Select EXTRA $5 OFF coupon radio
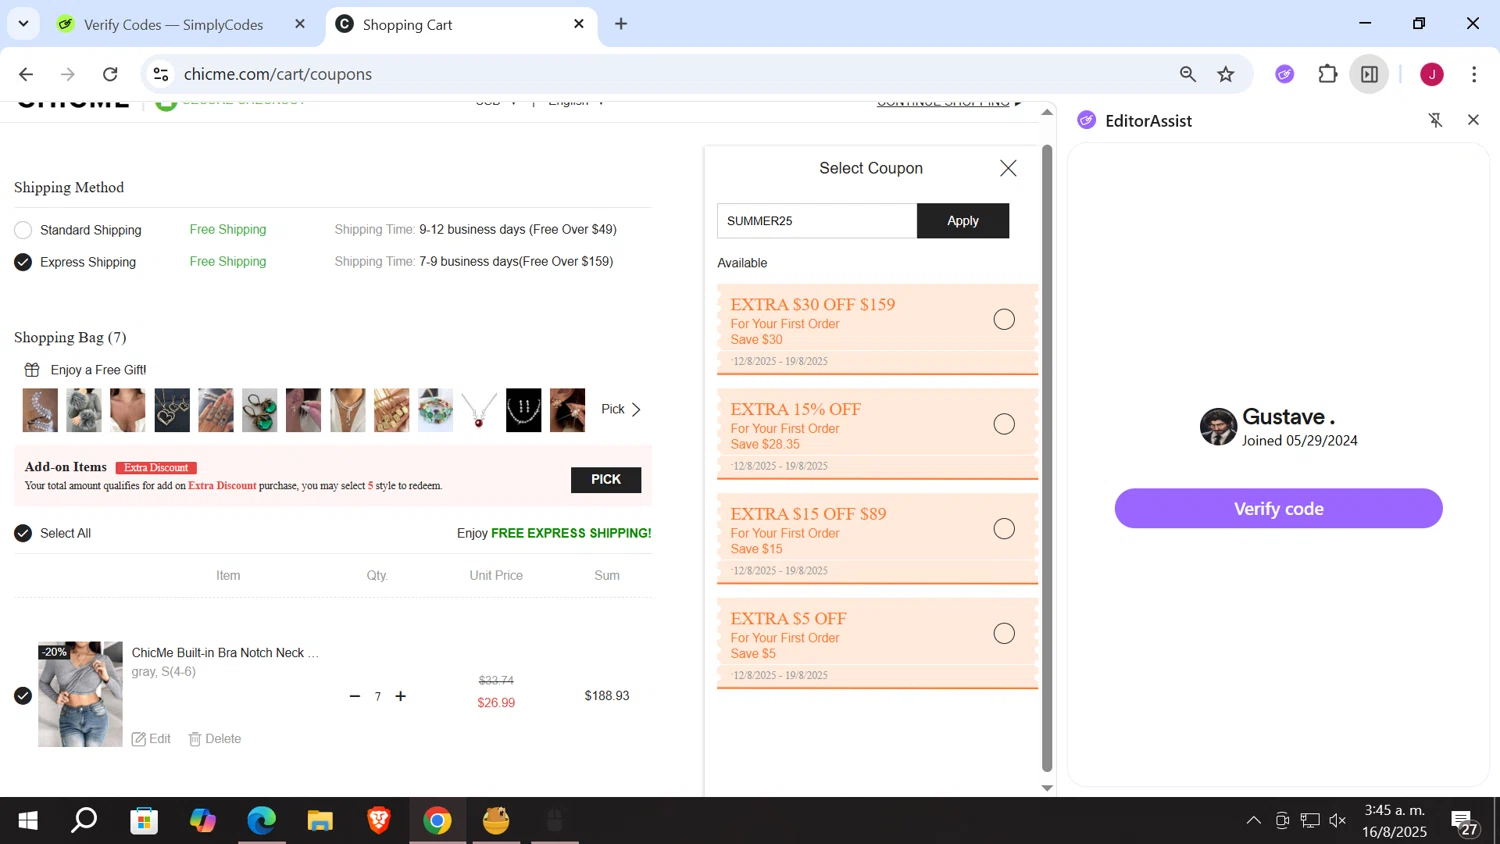This screenshot has width=1500, height=844. tap(1004, 634)
